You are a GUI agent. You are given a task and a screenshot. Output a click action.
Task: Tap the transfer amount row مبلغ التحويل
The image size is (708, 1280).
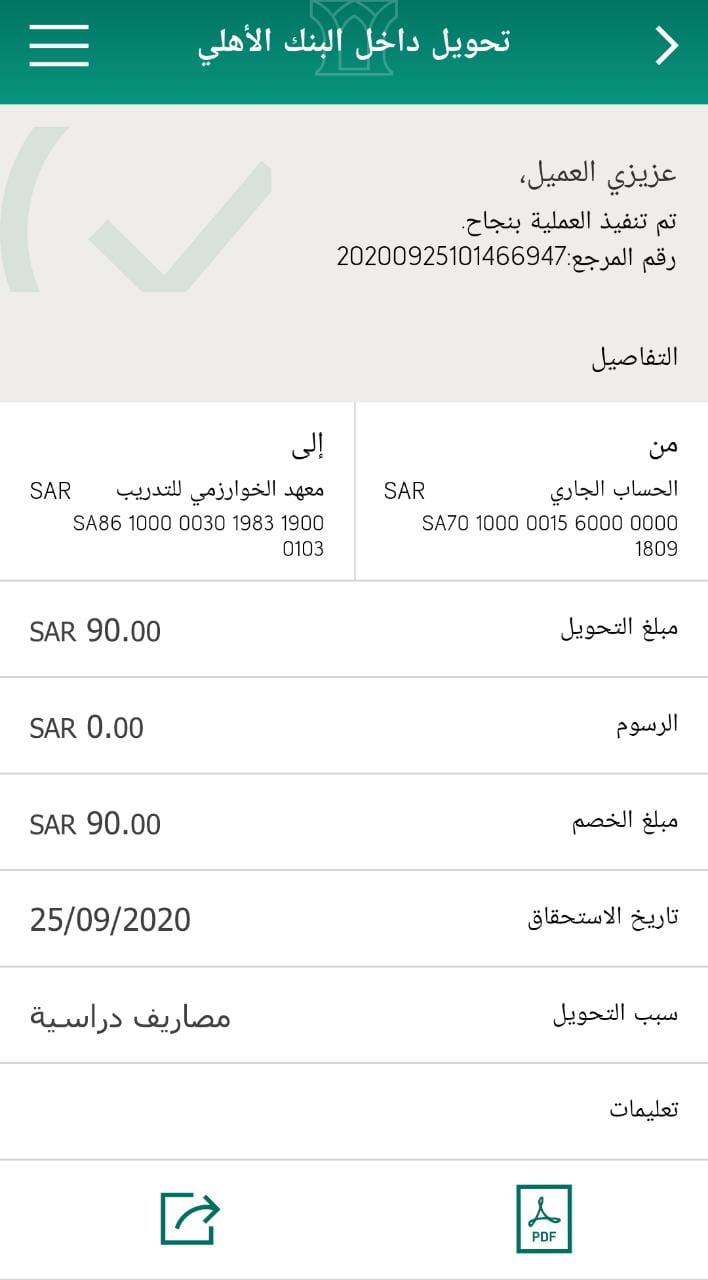pos(354,630)
